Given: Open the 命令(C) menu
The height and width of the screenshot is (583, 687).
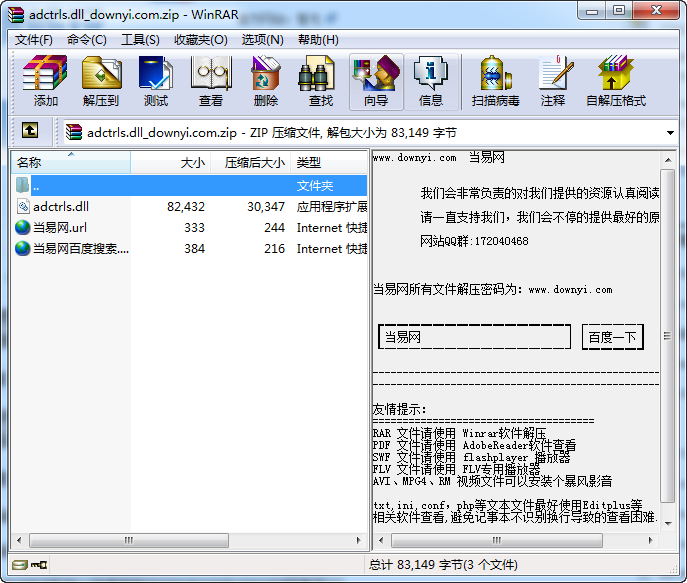Looking at the screenshot, I should (x=87, y=40).
